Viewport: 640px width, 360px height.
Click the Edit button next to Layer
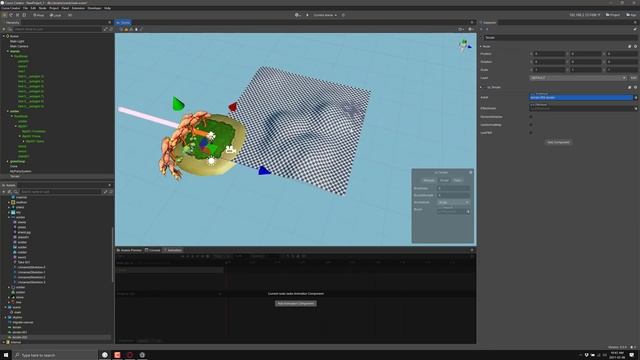pos(633,78)
